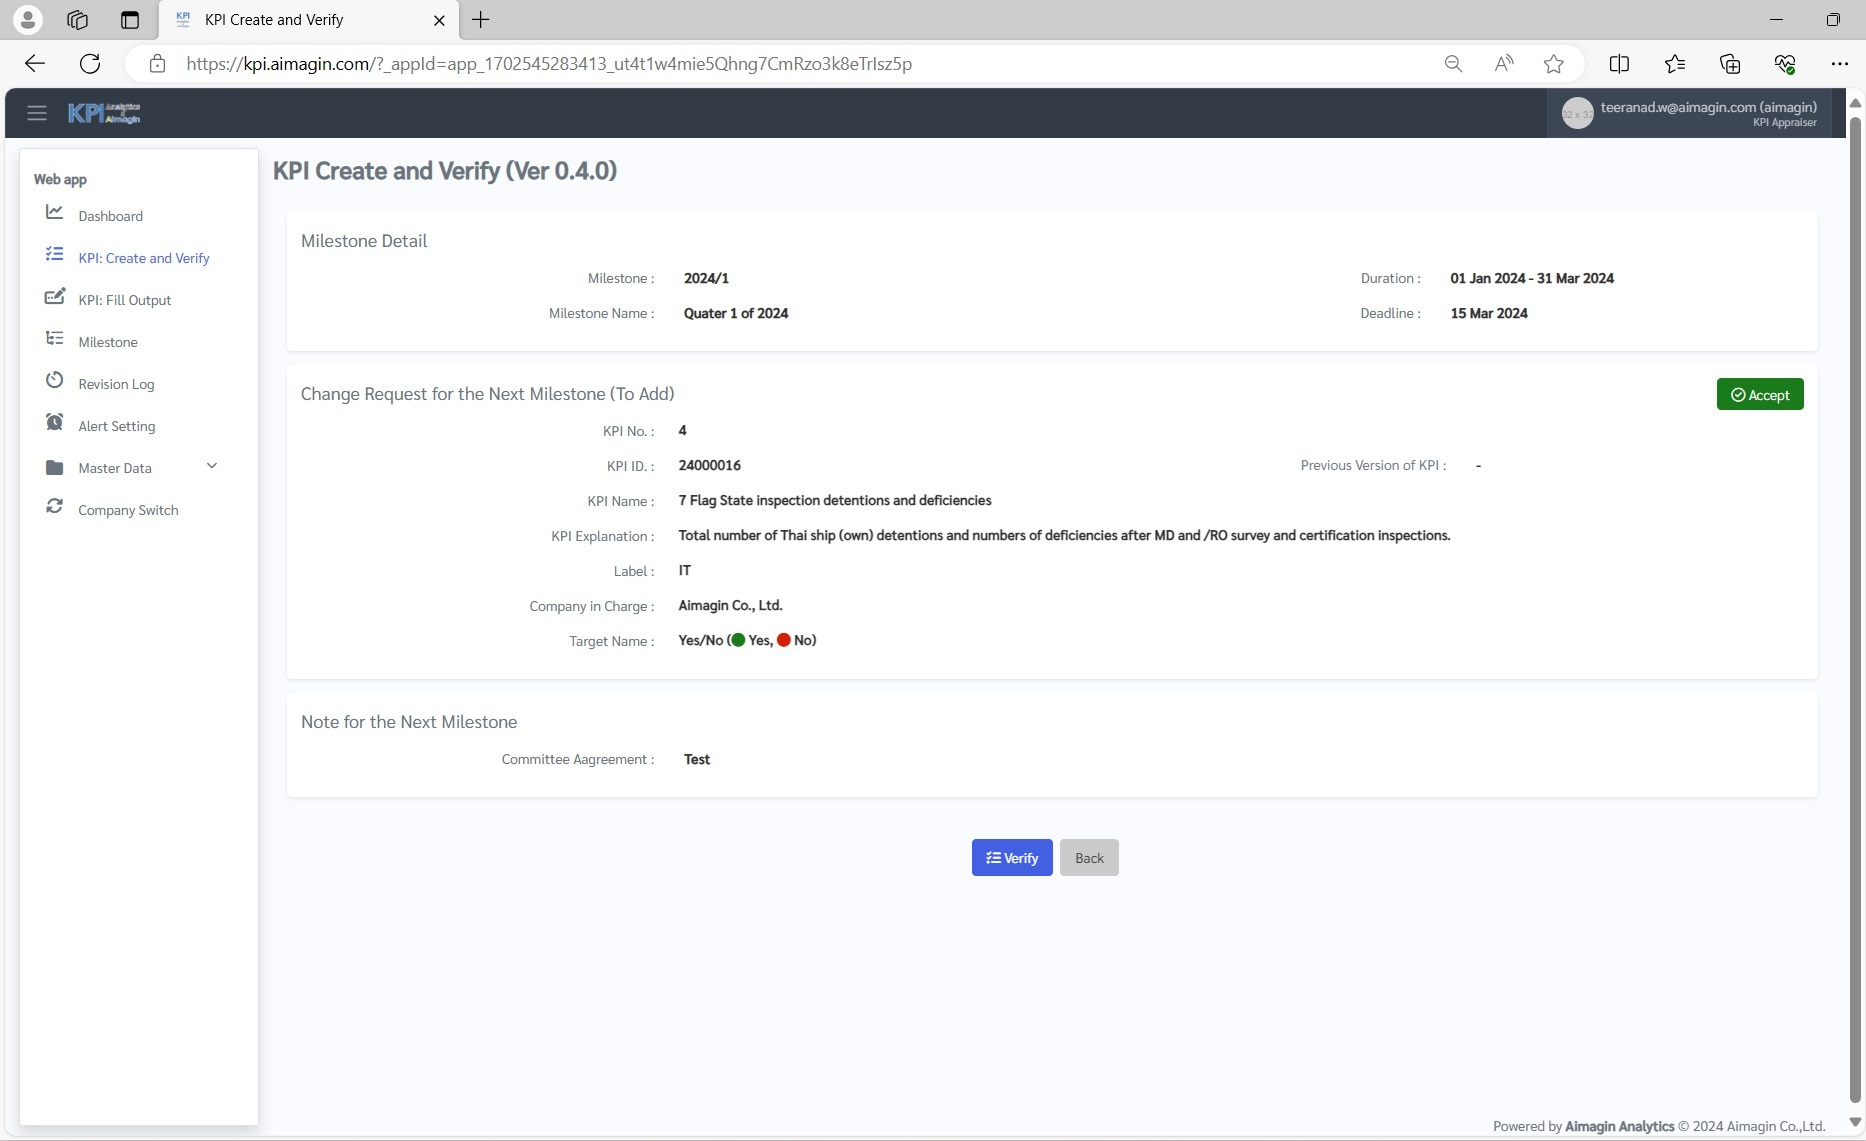Expand the Master Data submenu chevron

212,466
